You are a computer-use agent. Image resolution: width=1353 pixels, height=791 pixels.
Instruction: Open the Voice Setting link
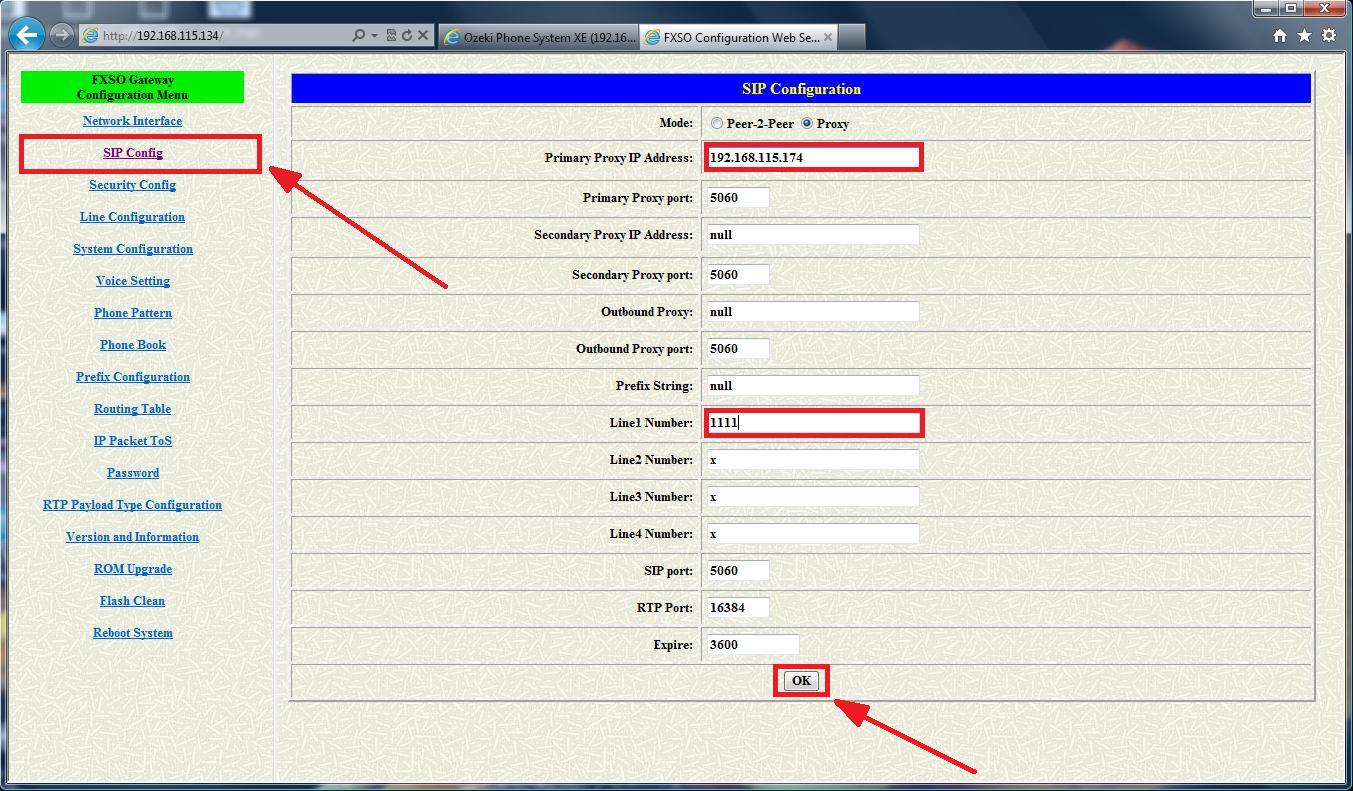133,281
